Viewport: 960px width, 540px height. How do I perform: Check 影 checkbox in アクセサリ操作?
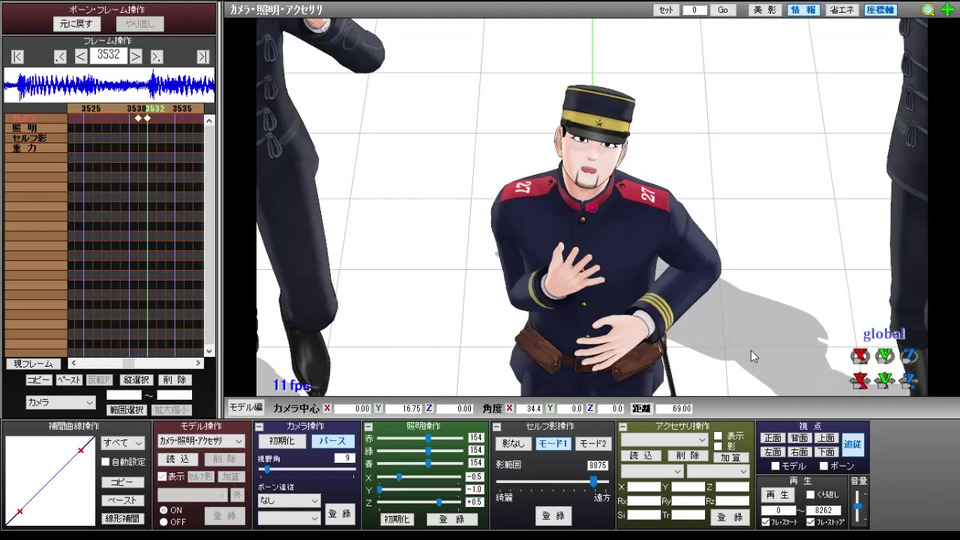tap(718, 446)
